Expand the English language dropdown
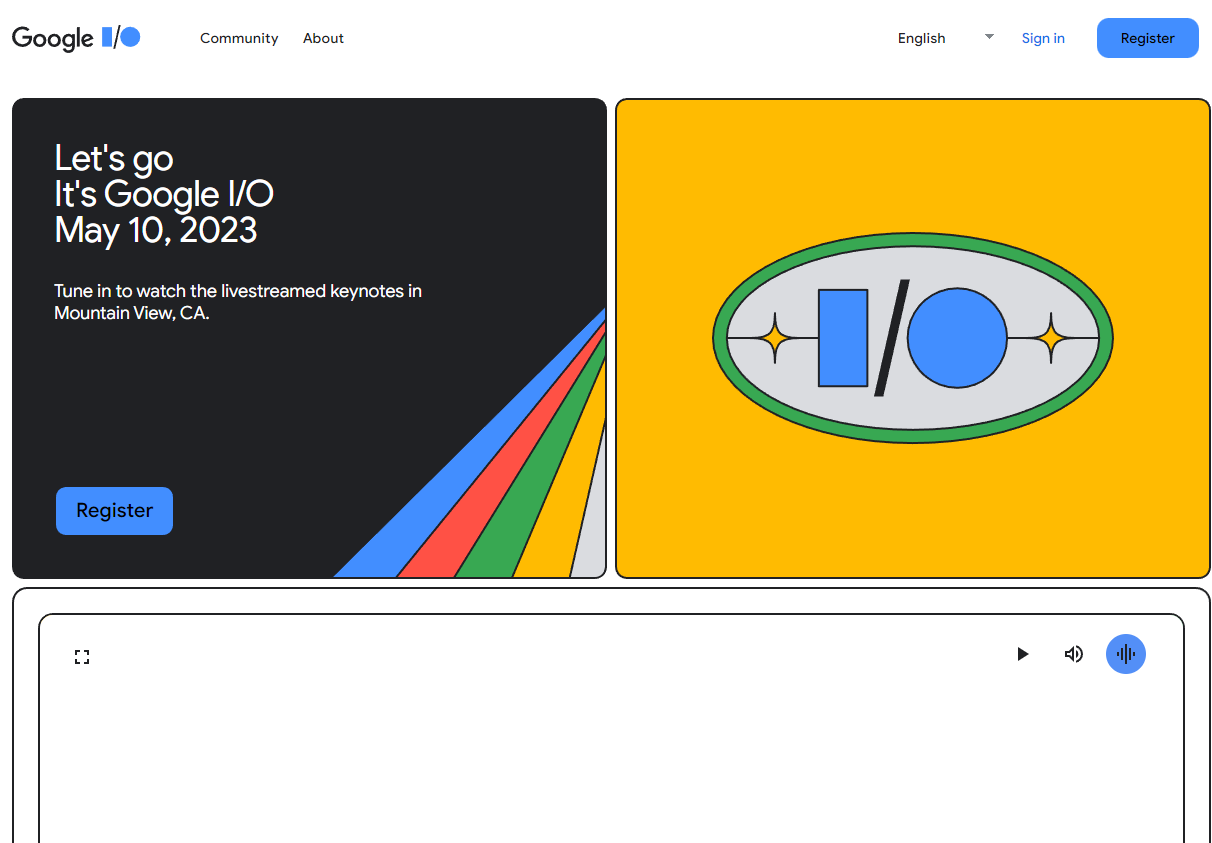Viewport: 1212px width, 843px height. [x=945, y=38]
